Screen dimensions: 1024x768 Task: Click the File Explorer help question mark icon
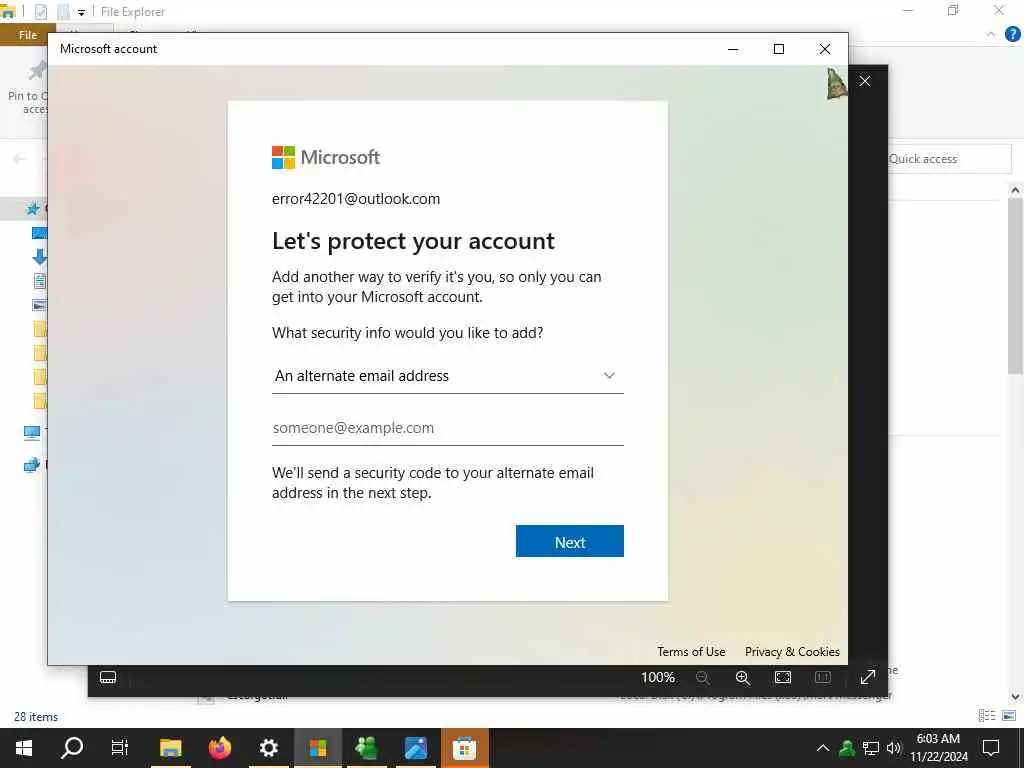click(x=1013, y=35)
